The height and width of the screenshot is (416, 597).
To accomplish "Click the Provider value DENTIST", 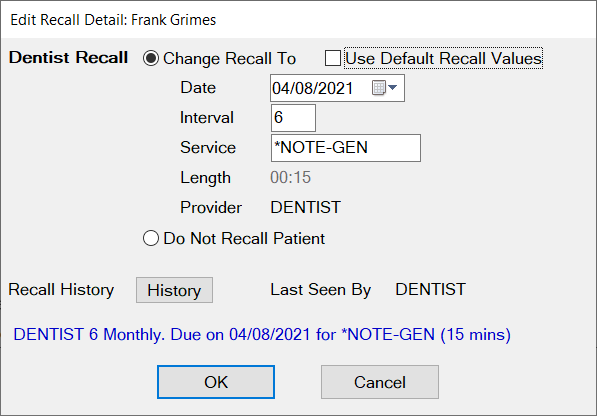I will (x=305, y=207).
